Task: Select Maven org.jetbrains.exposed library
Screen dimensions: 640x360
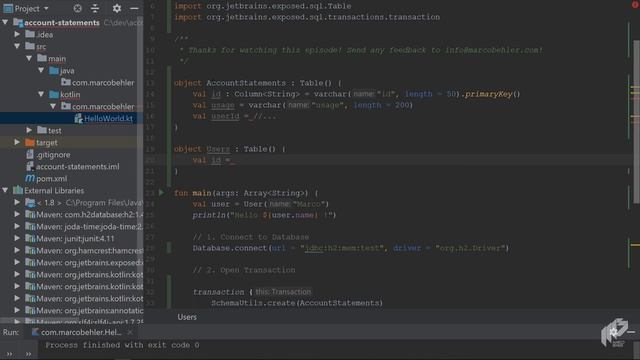Action: click(x=89, y=262)
